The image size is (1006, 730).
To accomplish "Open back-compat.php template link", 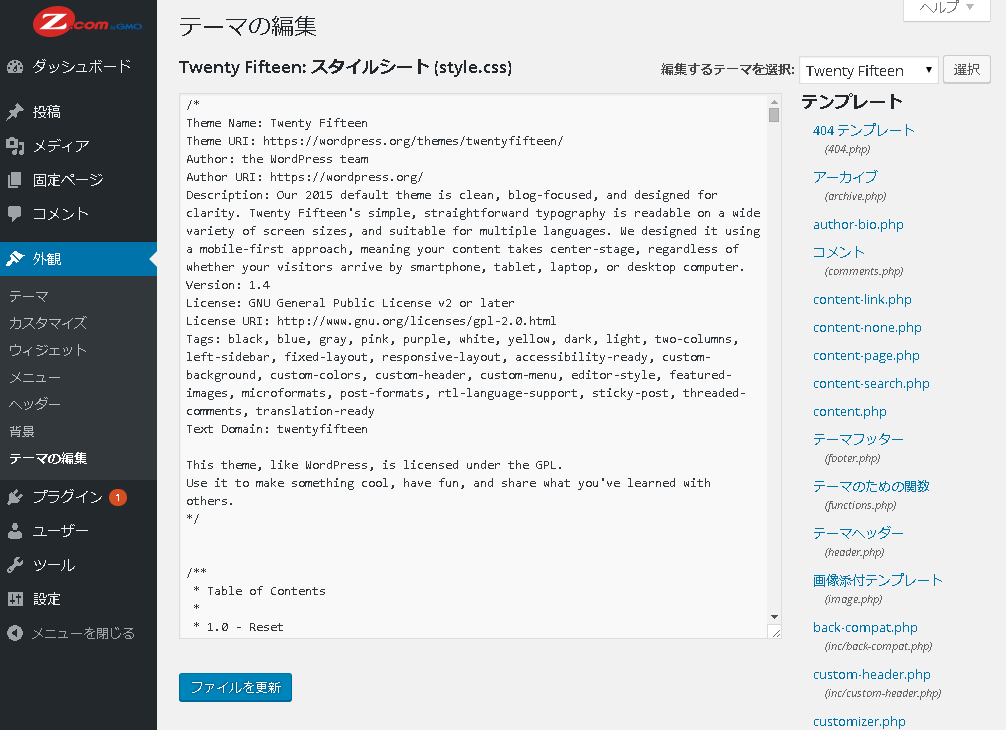I will [865, 628].
